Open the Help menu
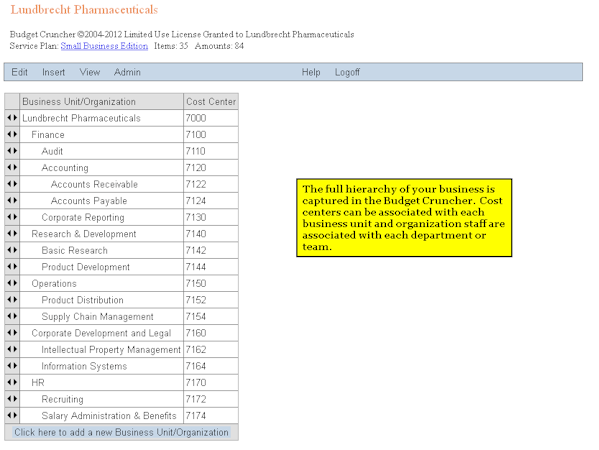Image resolution: width=599 pixels, height=450 pixels. [x=311, y=72]
